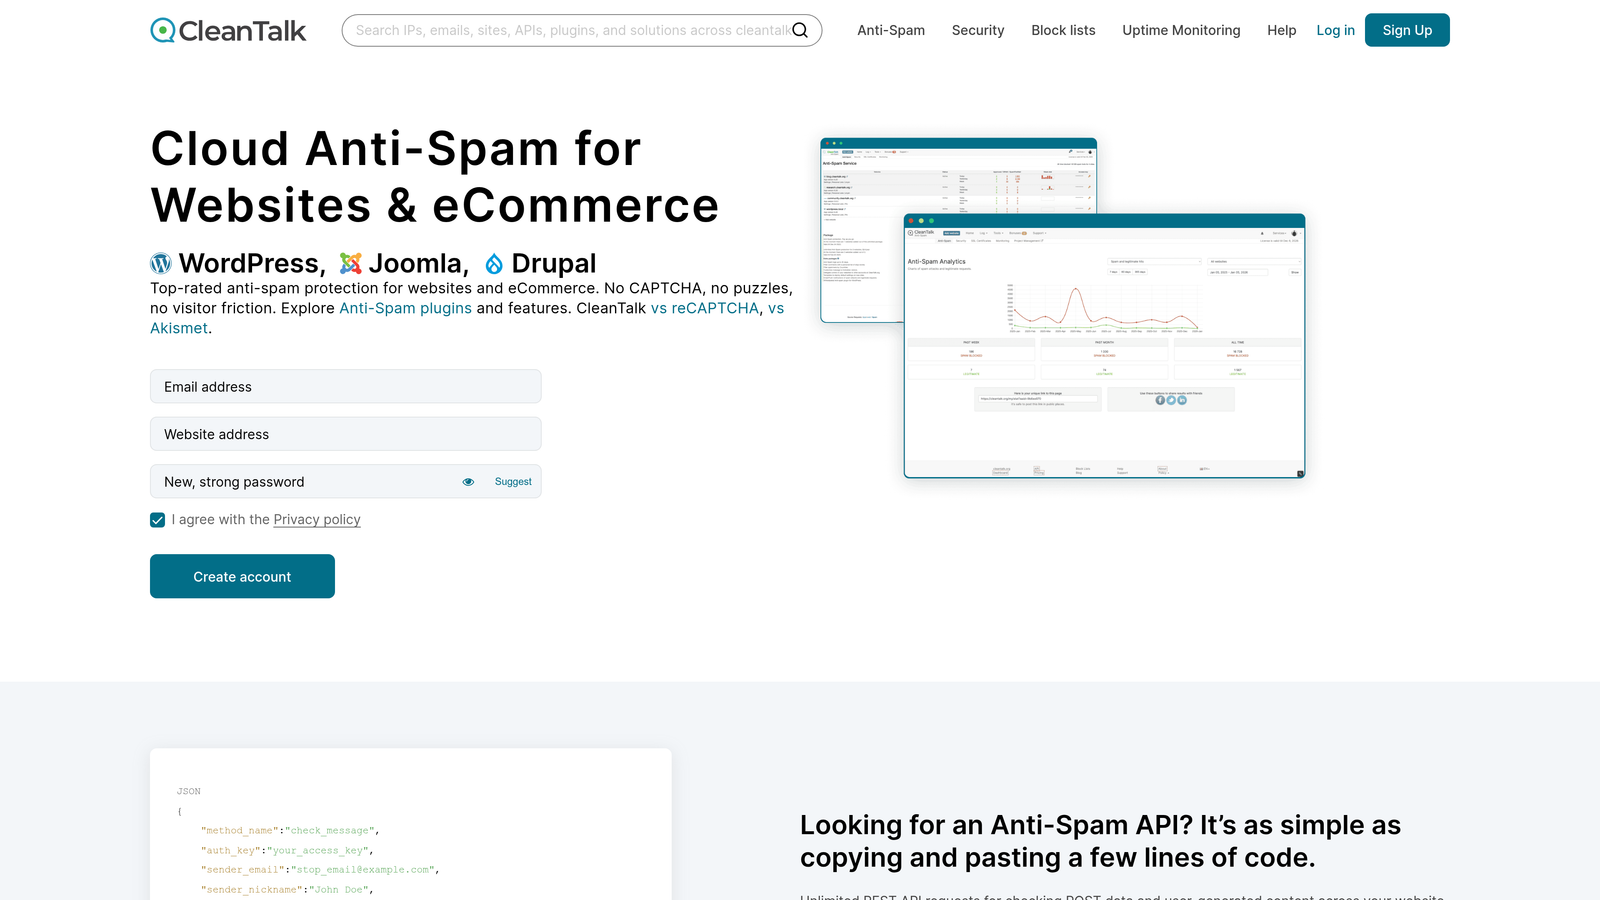Viewport: 1600px width, 900px height.
Task: Click the Log in link
Action: 1335,30
